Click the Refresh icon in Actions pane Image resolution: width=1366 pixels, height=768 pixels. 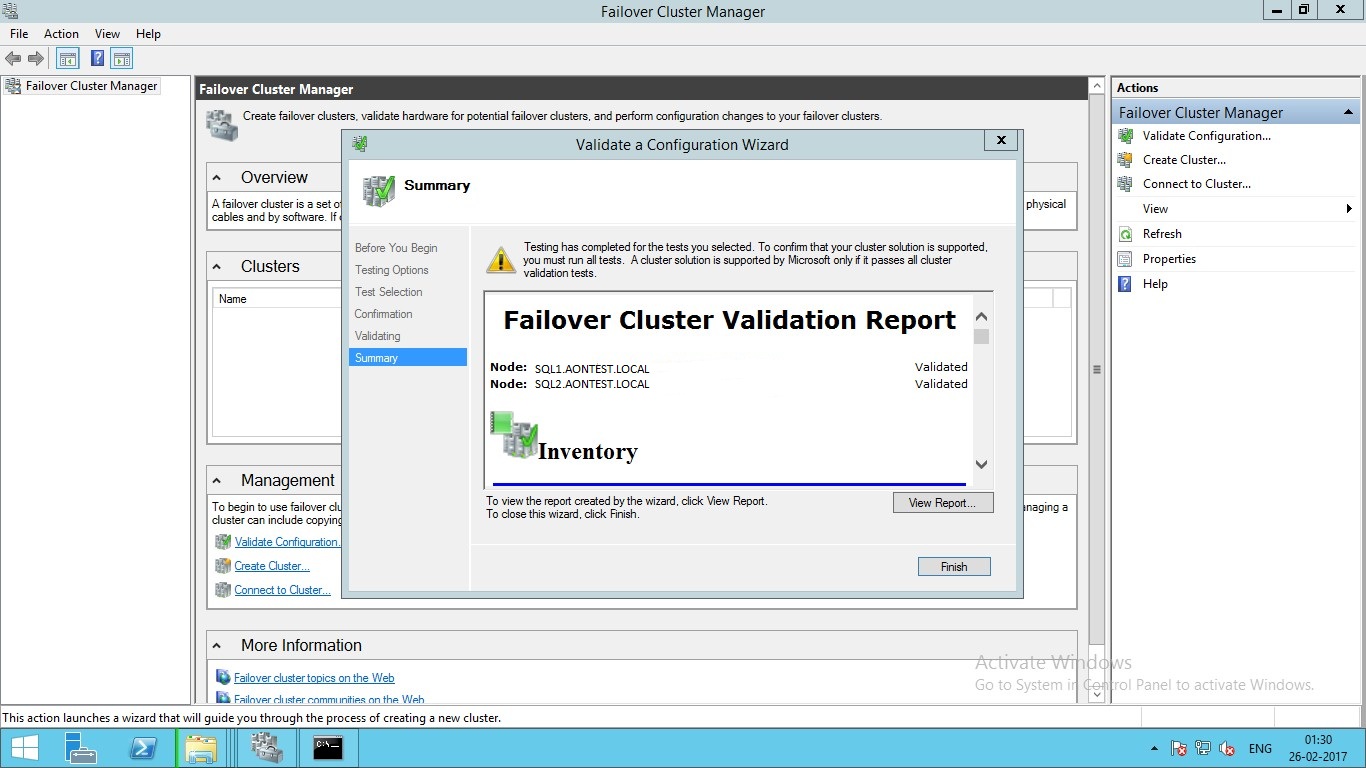(1126, 234)
